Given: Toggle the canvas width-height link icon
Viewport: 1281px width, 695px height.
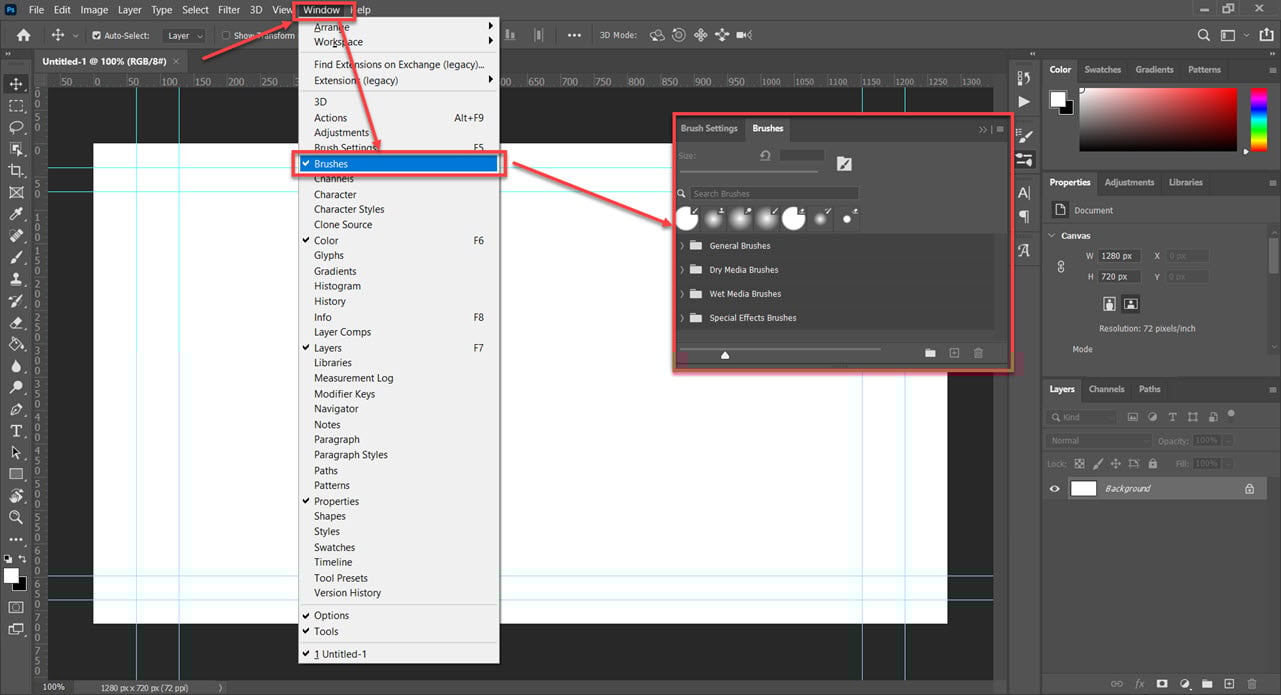Looking at the screenshot, I should [1061, 268].
